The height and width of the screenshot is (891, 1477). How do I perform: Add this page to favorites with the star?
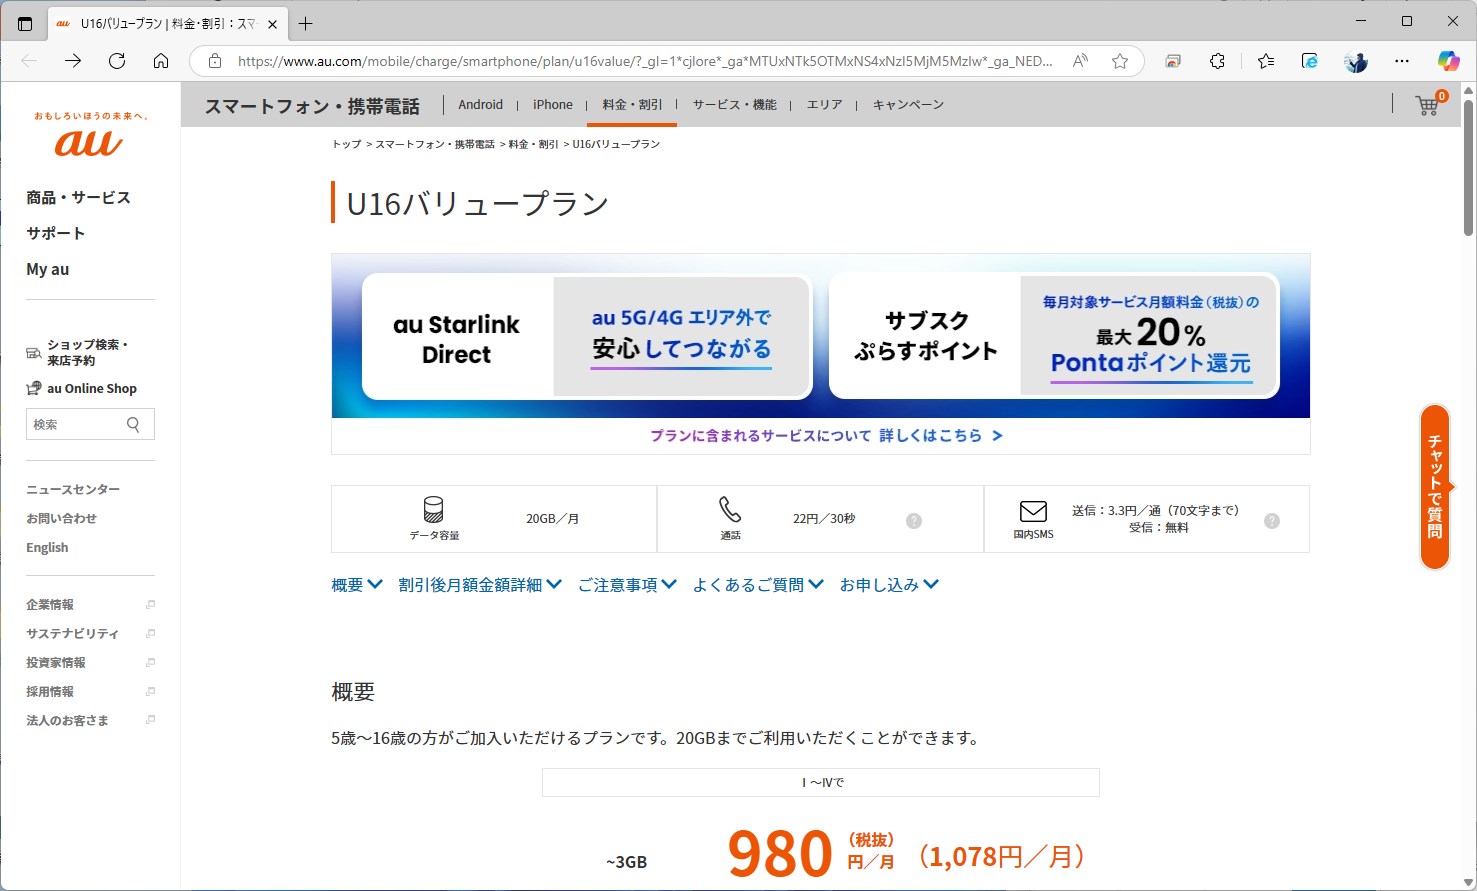(x=1121, y=61)
